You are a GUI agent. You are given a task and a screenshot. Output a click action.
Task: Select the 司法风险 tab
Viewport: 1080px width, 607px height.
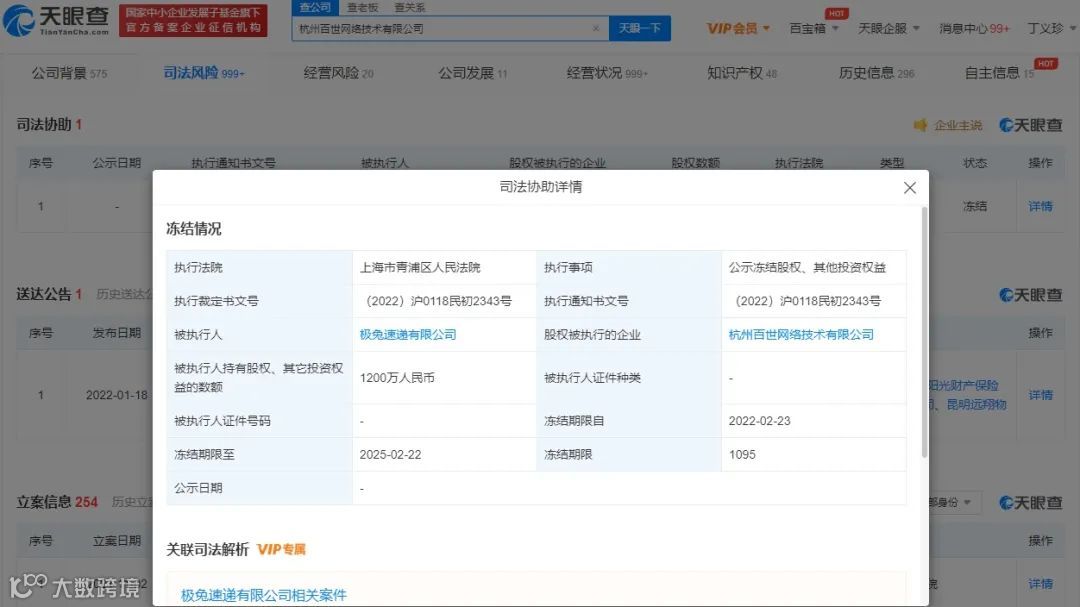(x=203, y=72)
